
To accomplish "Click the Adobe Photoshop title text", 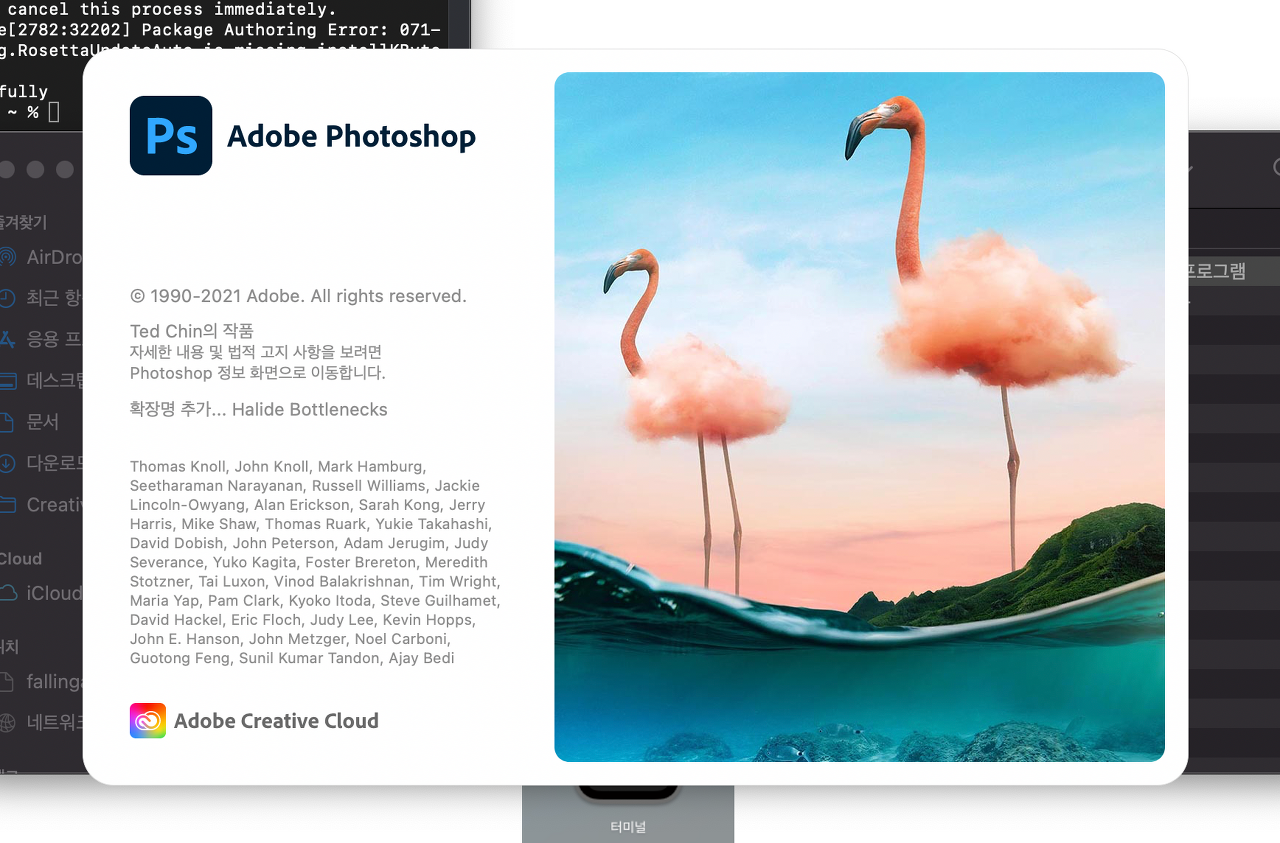I will (351, 137).
